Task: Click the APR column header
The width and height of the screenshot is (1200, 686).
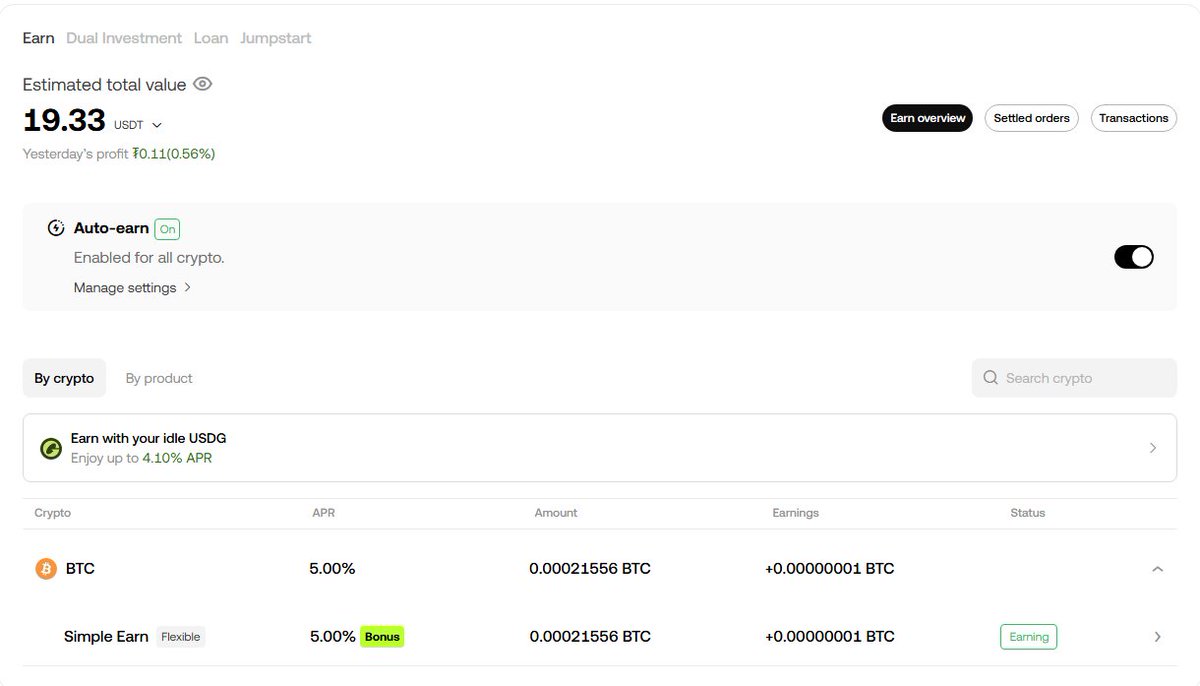Action: pyautogui.click(x=323, y=513)
